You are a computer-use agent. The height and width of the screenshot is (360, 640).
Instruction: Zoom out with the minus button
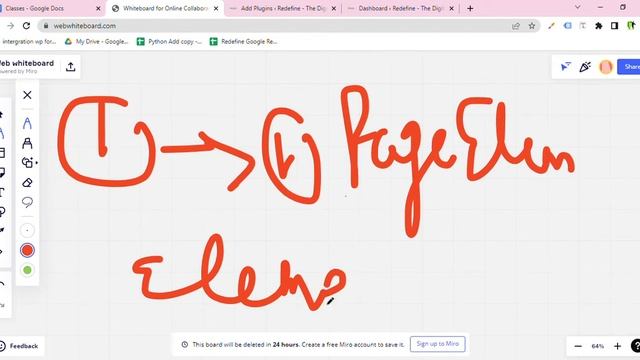(578, 346)
